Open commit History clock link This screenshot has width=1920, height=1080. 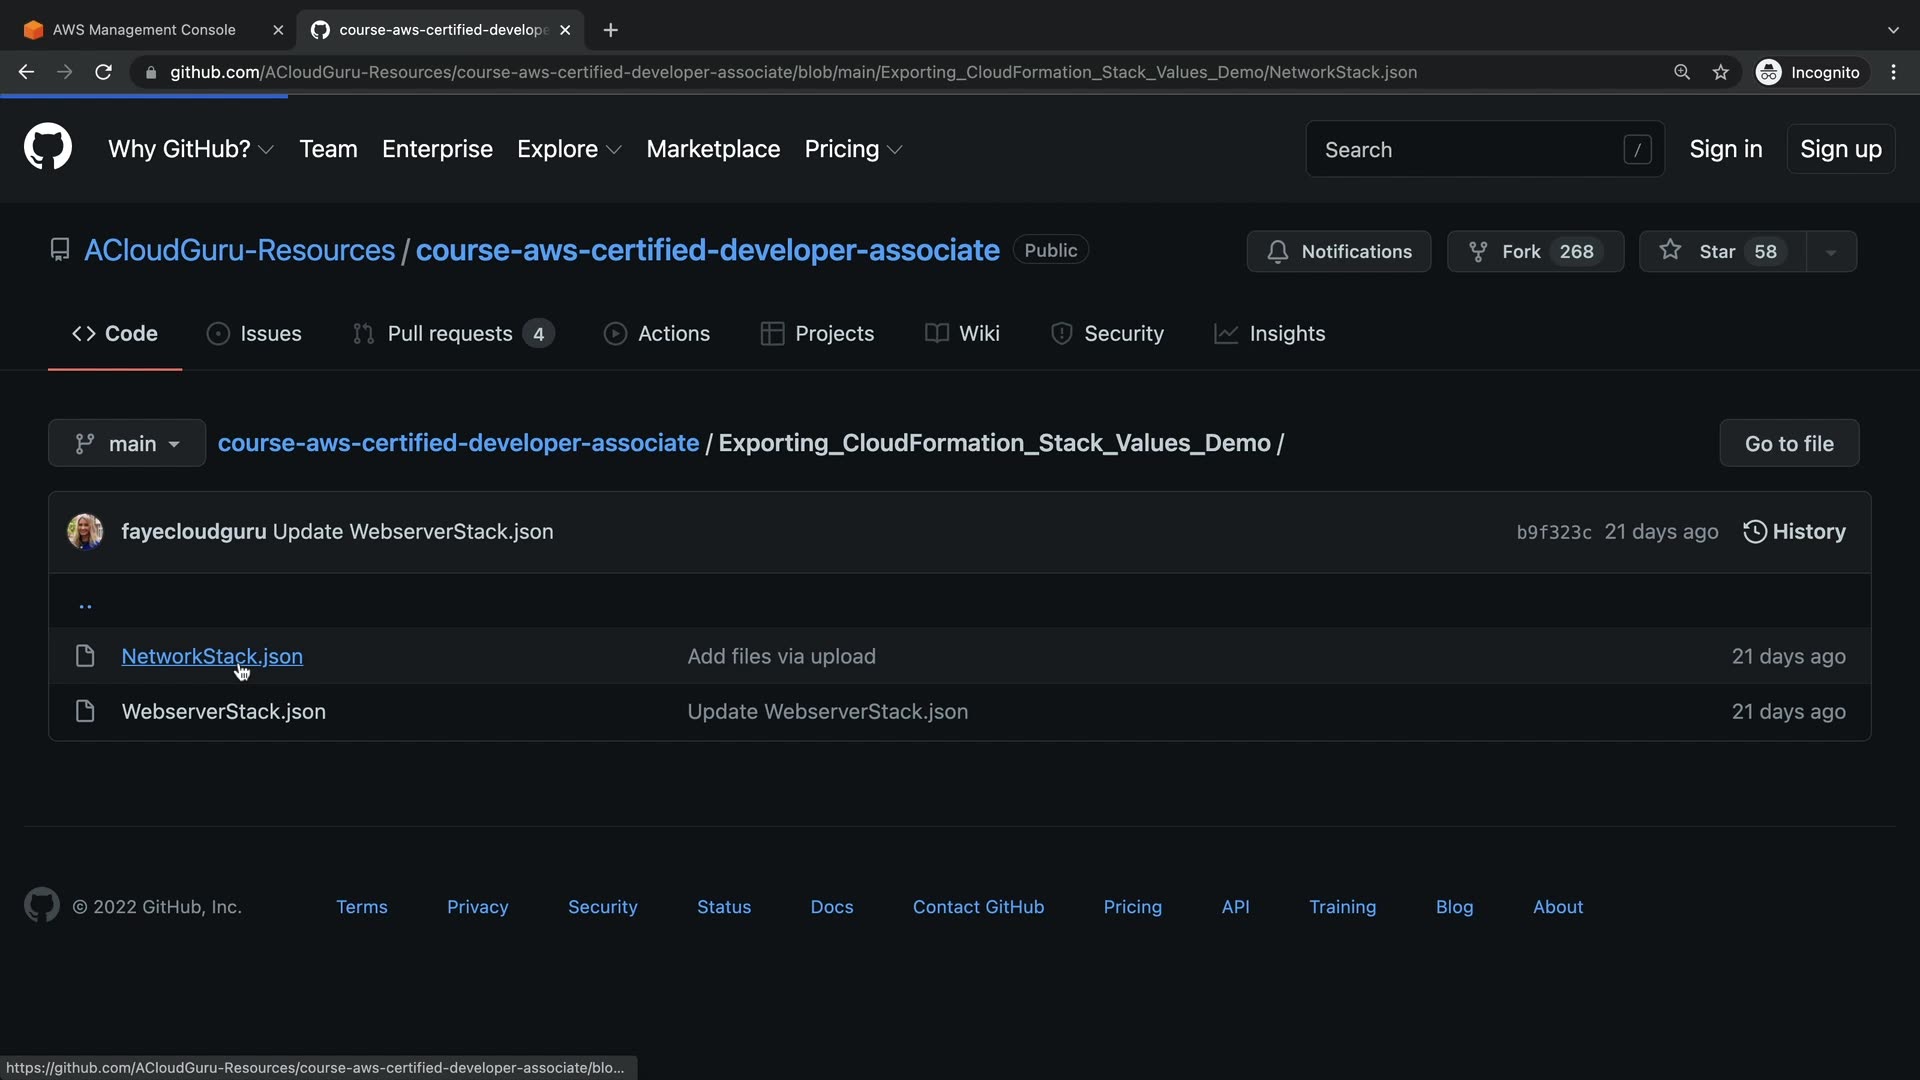pos(1794,531)
